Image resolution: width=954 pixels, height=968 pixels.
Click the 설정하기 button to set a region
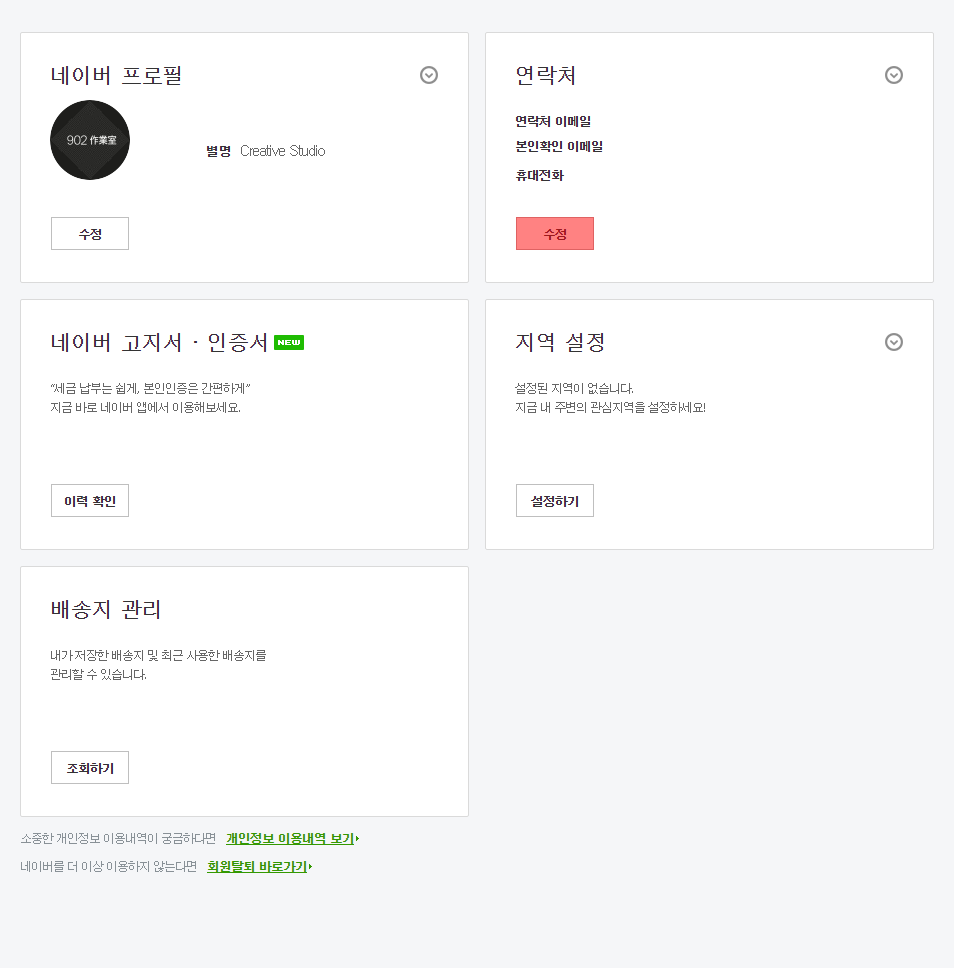tap(554, 500)
